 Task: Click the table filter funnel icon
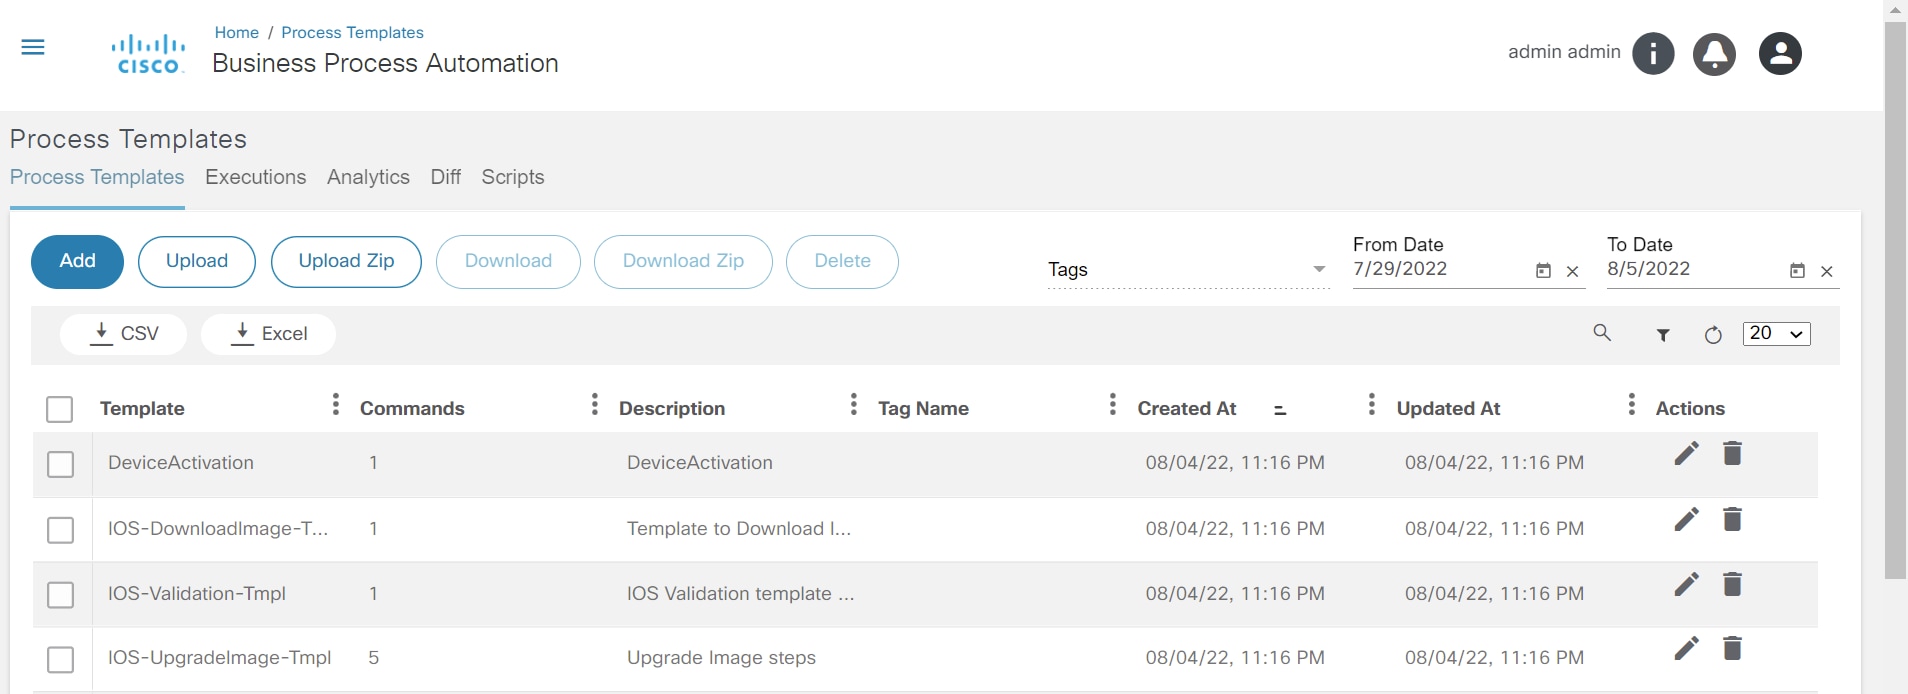coord(1663,335)
